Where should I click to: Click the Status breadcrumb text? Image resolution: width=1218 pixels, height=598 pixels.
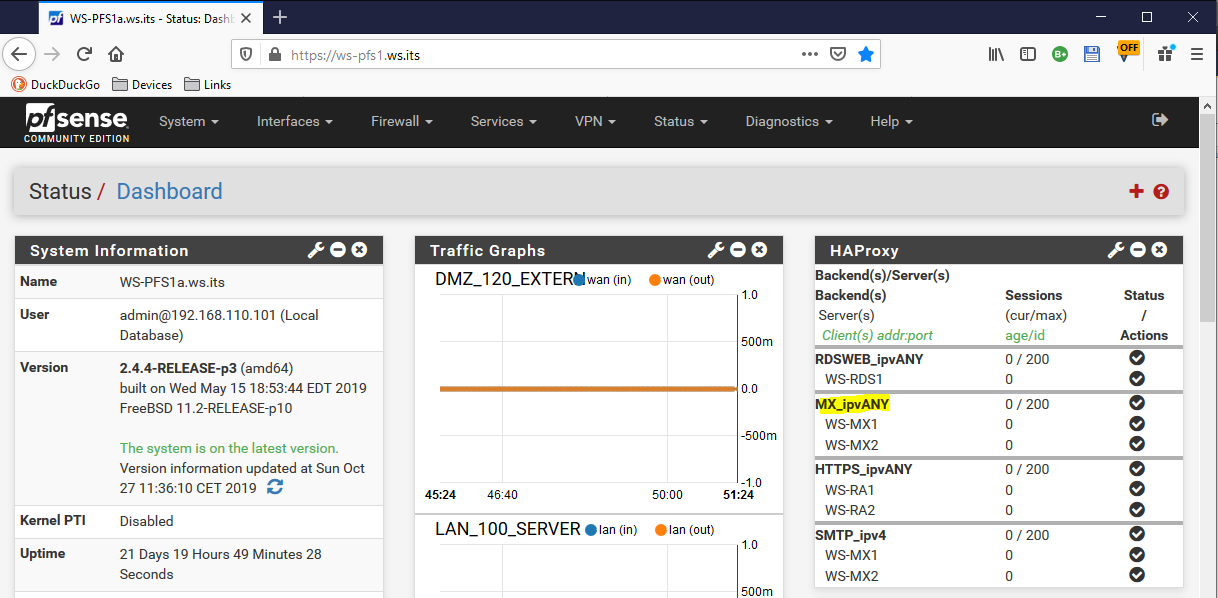pyautogui.click(x=60, y=191)
